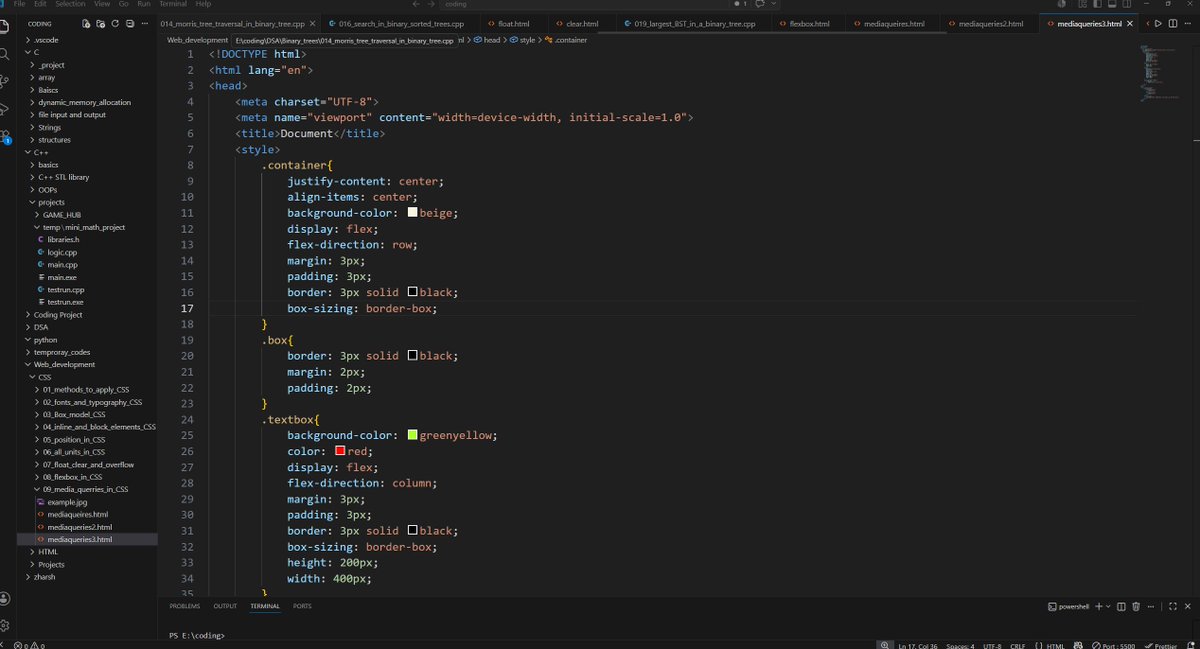
Task: Open terminal panel More Actions ellipsis
Action: (1151, 606)
